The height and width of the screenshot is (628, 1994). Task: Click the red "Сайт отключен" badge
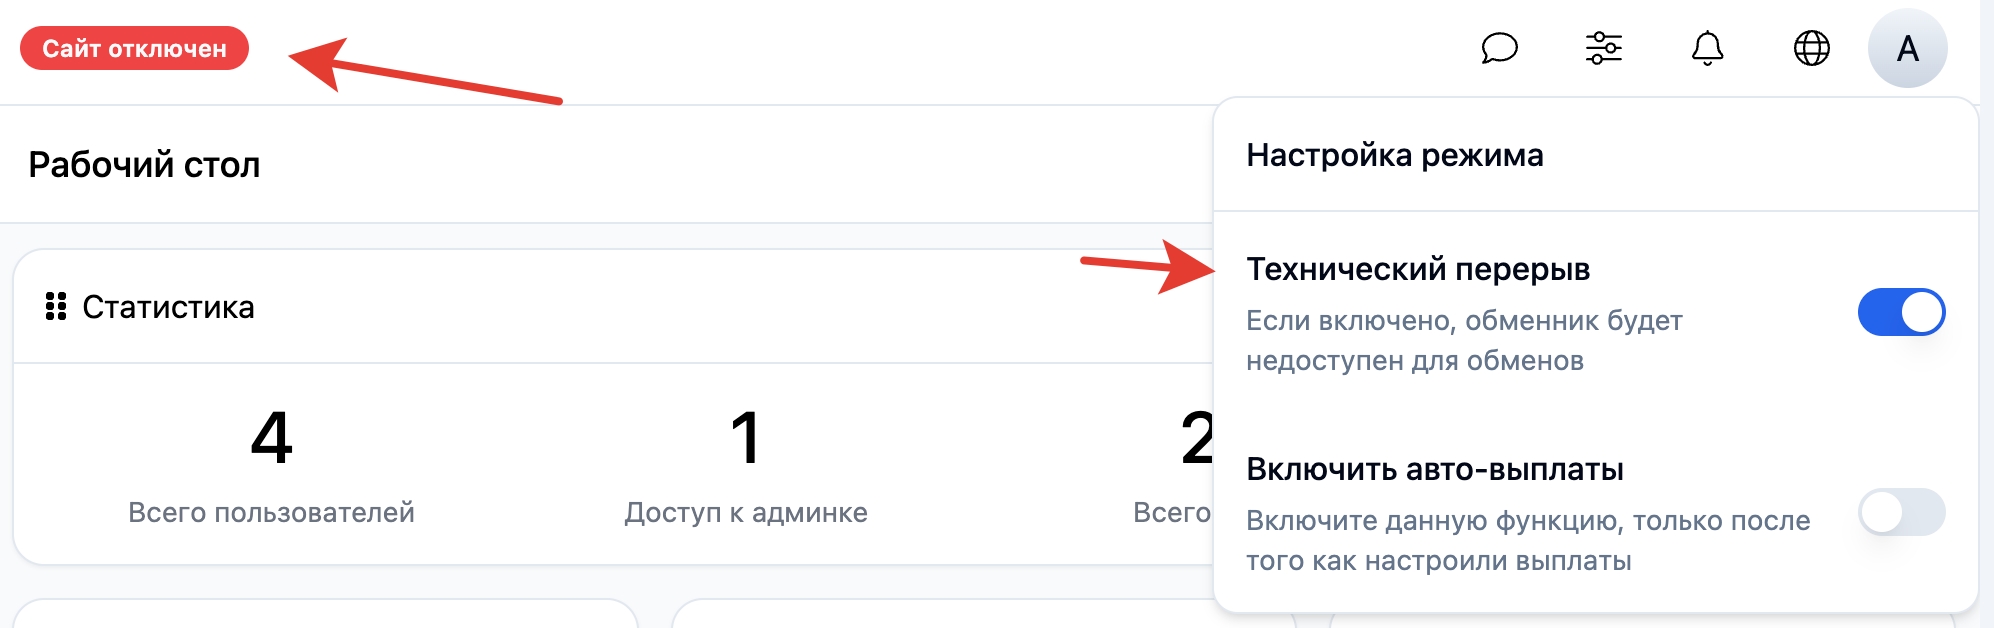(134, 48)
